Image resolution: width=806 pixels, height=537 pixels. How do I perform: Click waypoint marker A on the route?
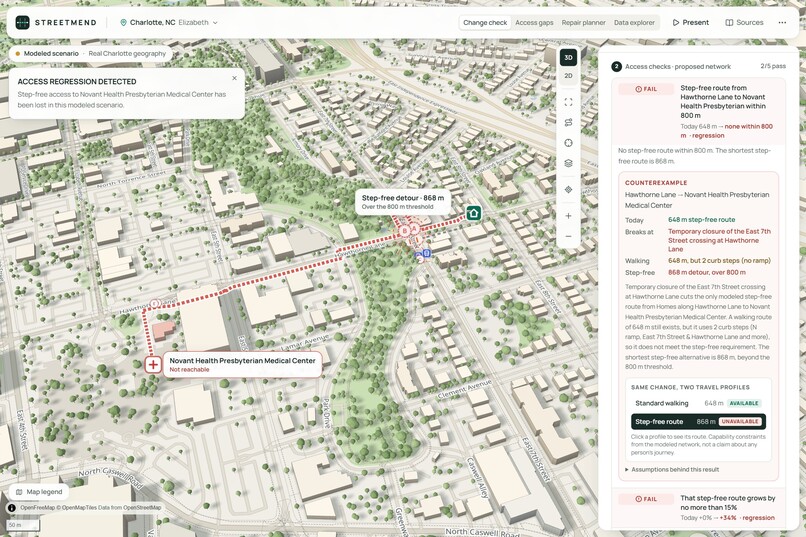(x=414, y=229)
